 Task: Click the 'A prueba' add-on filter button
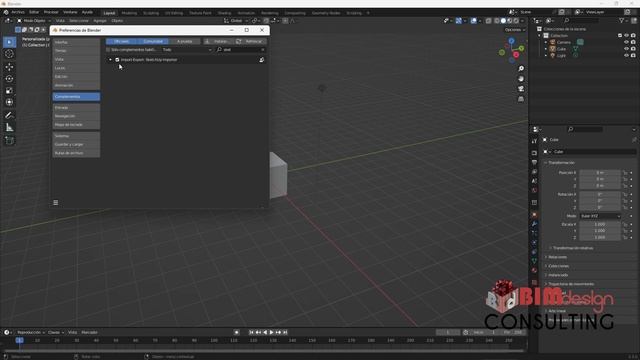pyautogui.click(x=184, y=41)
